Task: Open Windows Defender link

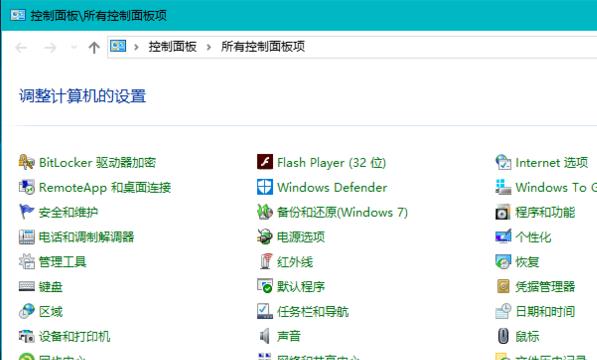Action: point(332,187)
